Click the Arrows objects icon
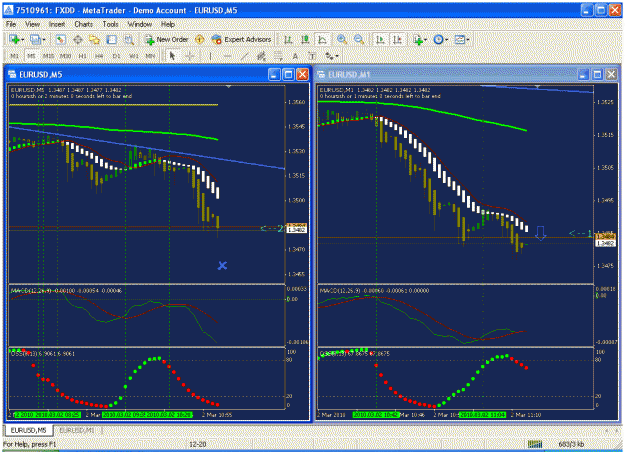 [x=329, y=56]
